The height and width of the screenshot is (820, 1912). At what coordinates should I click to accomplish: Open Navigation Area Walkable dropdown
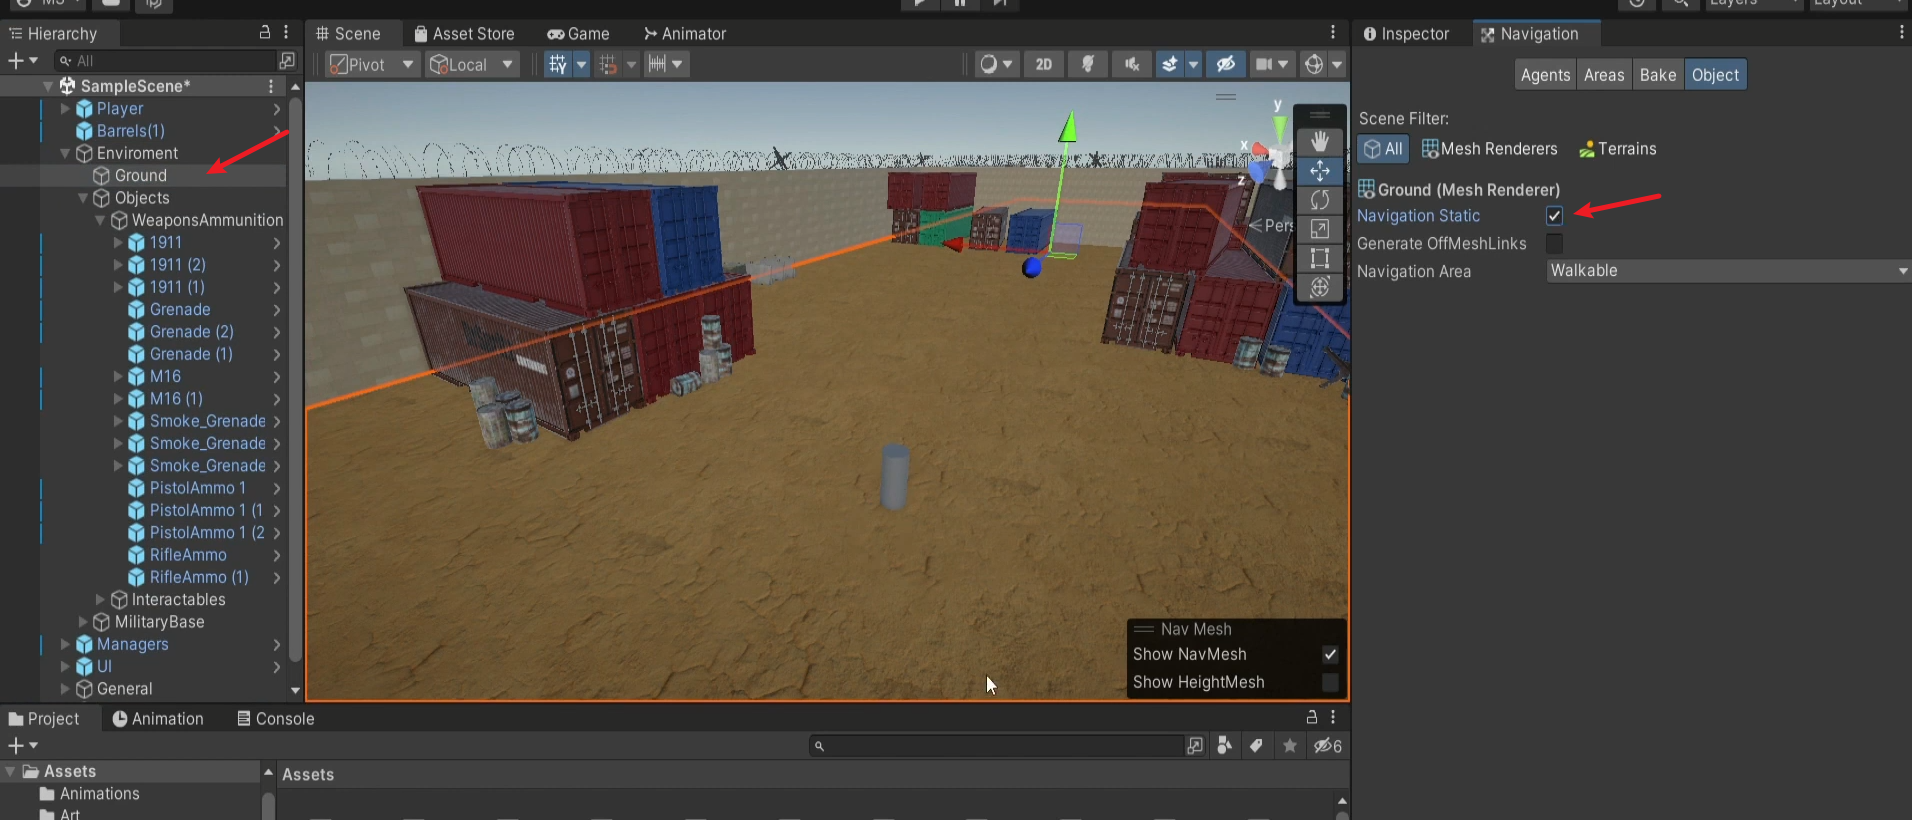[1728, 271]
